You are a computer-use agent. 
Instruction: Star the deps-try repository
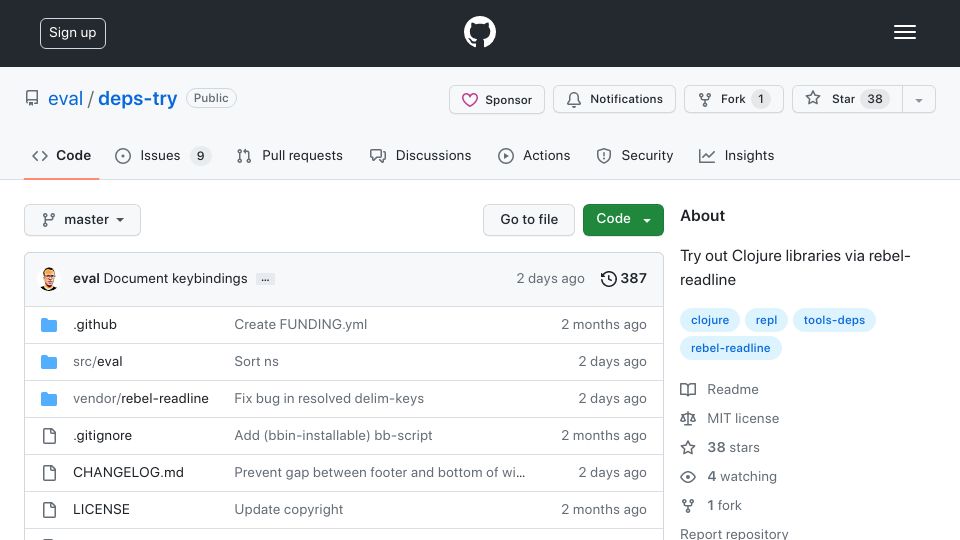coord(847,99)
